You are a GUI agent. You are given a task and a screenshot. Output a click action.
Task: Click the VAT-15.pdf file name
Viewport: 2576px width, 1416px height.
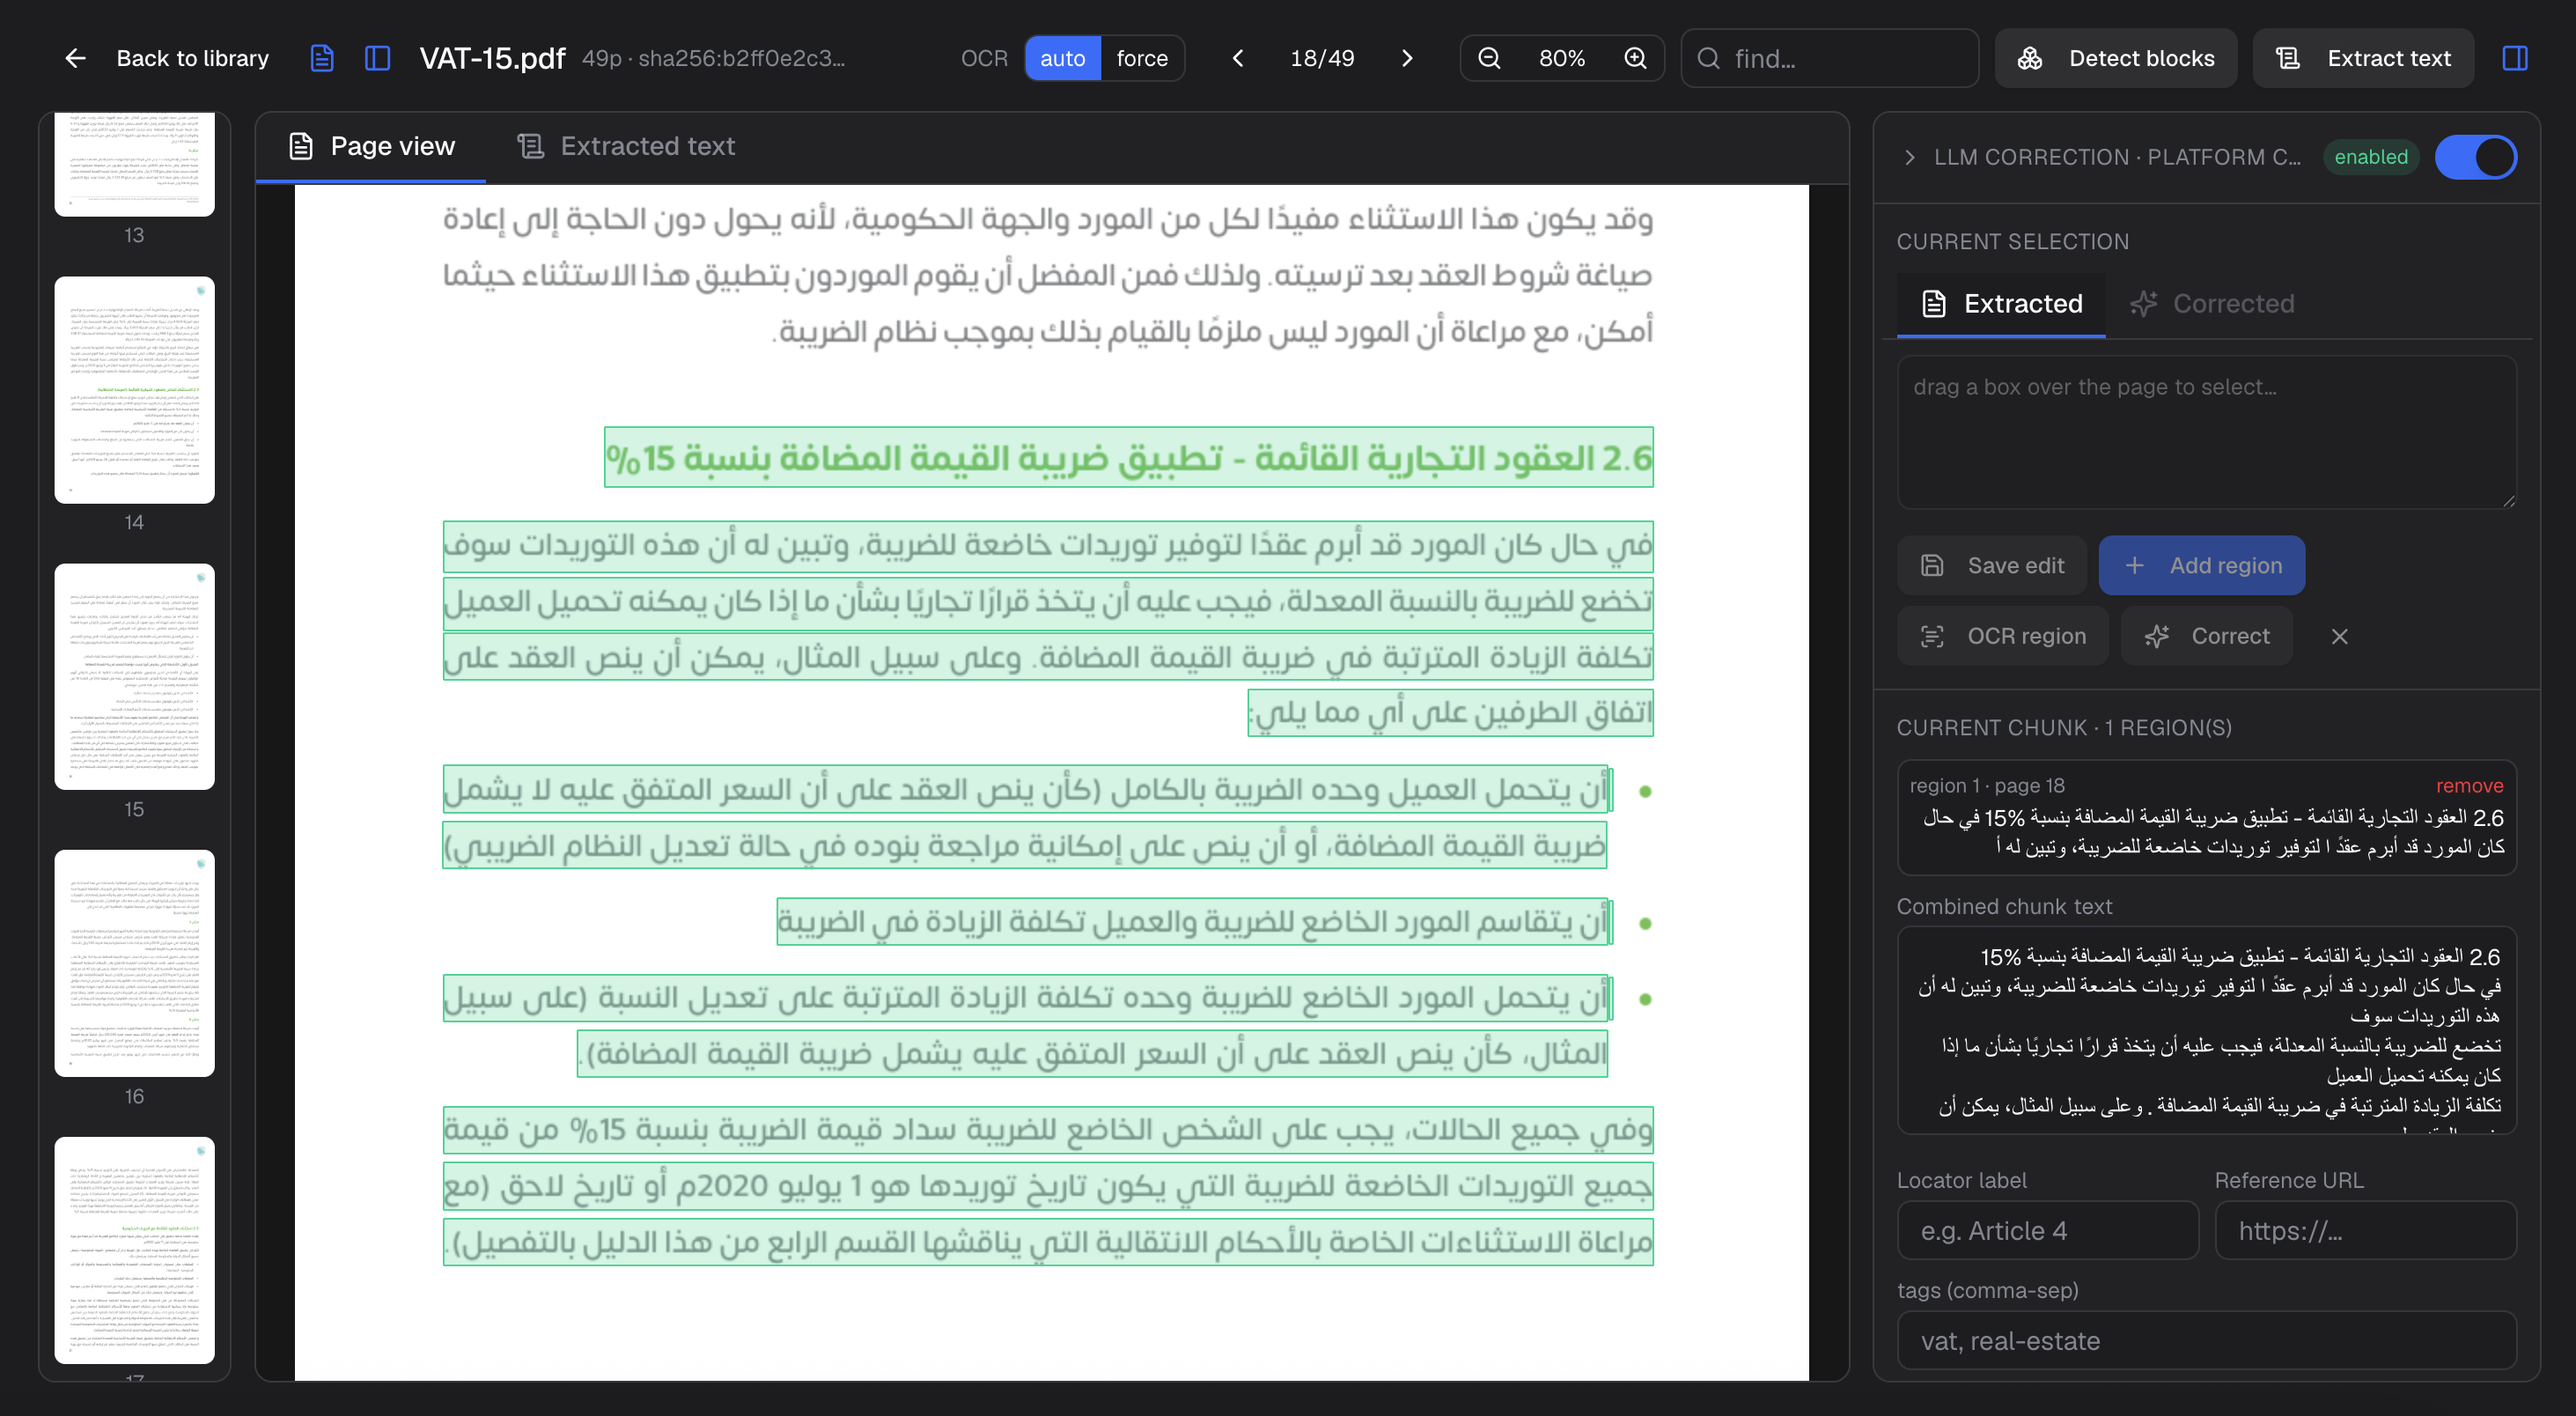point(492,58)
